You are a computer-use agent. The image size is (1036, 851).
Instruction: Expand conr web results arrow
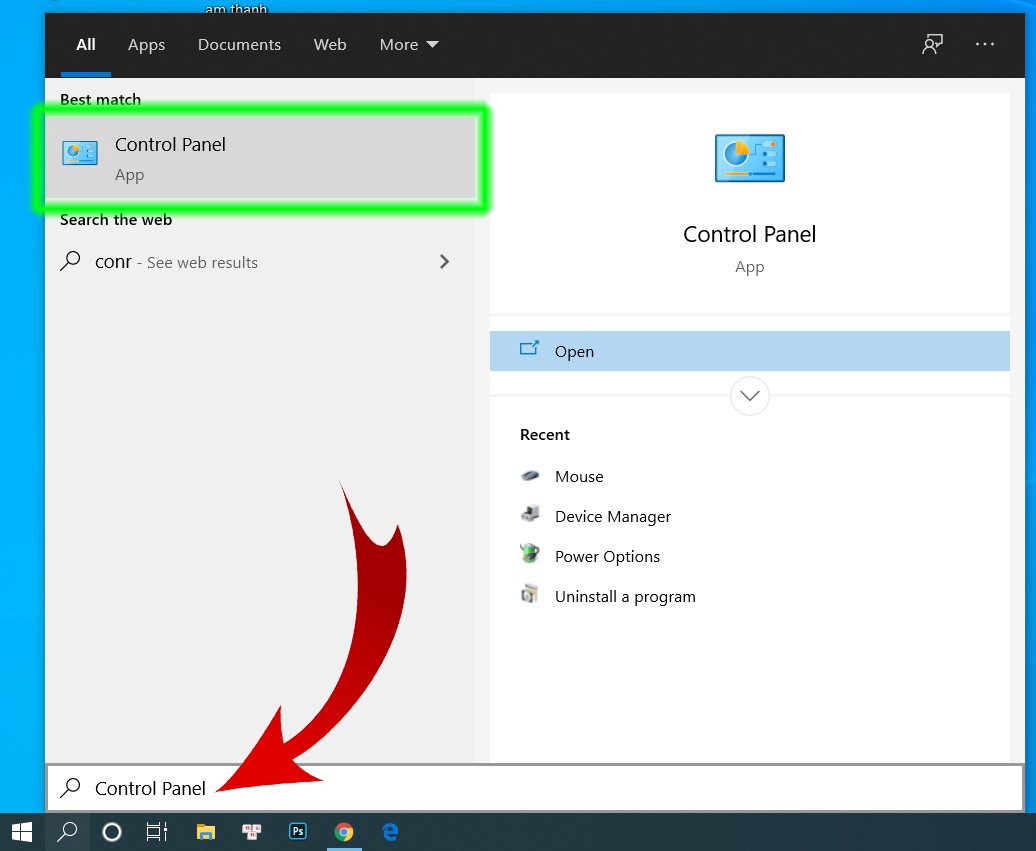pyautogui.click(x=445, y=262)
